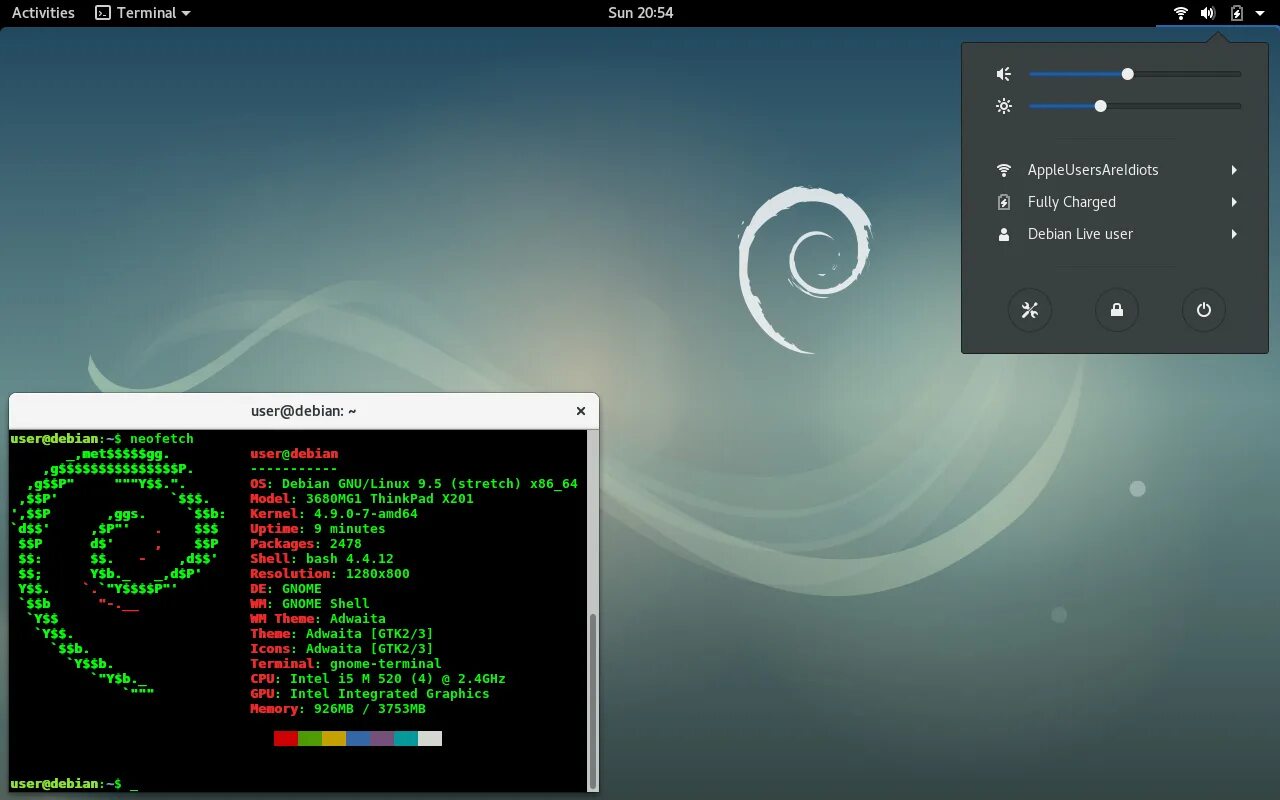Click the GPU line Intel Integrated Graphics
Viewport: 1280px width, 800px height.
click(x=370, y=694)
